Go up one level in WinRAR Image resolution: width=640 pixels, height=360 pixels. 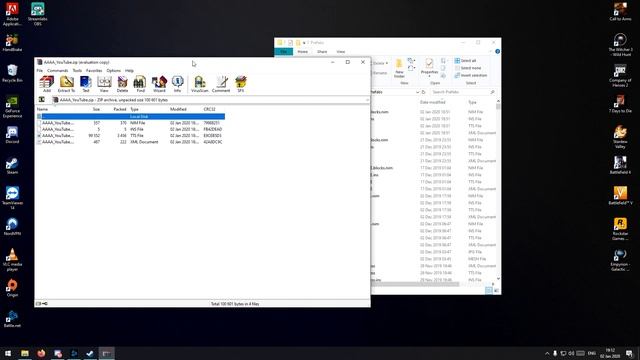pos(42,100)
